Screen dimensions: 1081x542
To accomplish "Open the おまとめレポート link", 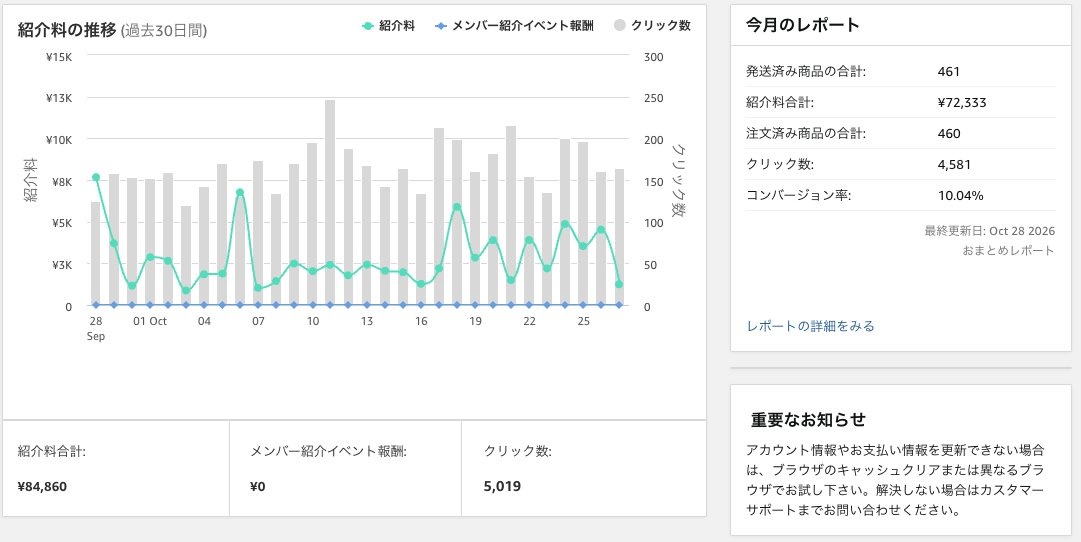I will tap(1009, 250).
